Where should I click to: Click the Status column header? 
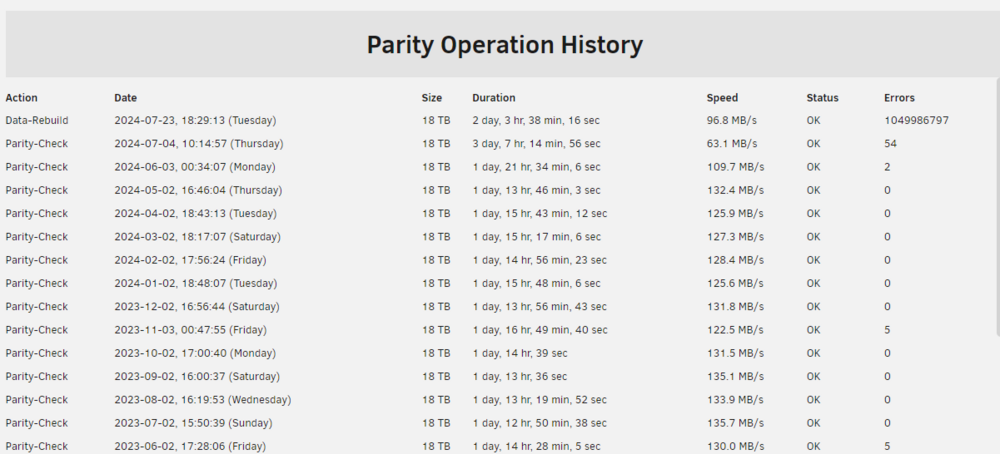coord(822,98)
